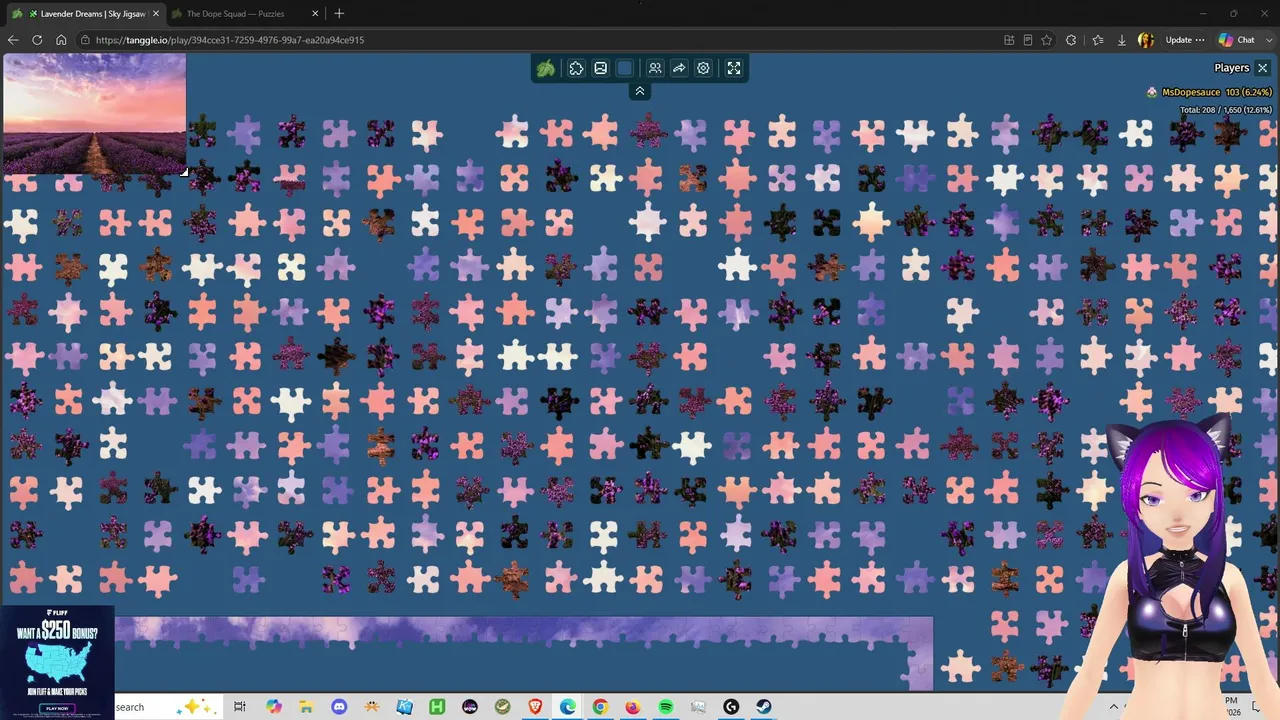
Task: Open the browser profile avatar
Action: [1146, 40]
